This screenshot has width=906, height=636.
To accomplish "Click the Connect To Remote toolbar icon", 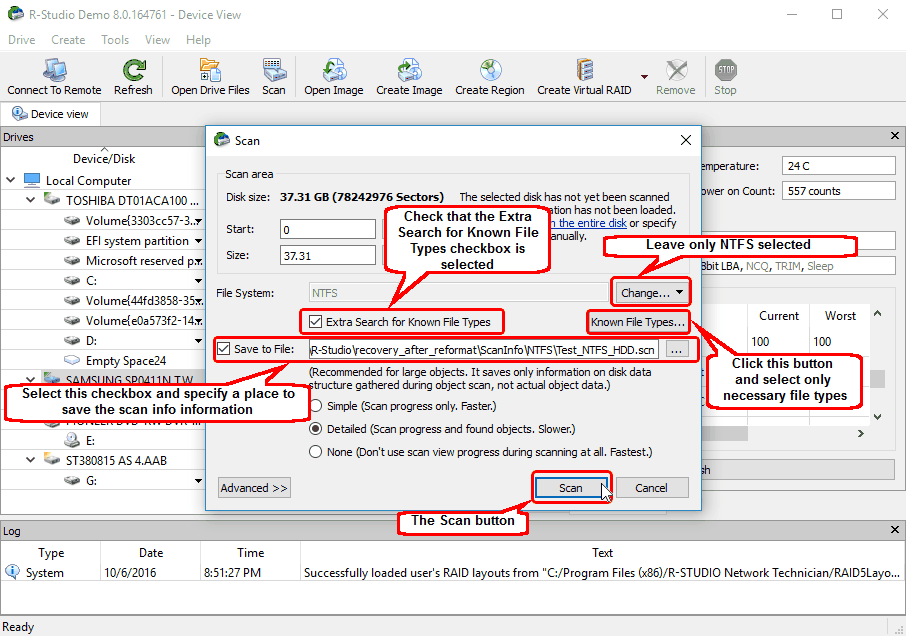I will (54, 70).
